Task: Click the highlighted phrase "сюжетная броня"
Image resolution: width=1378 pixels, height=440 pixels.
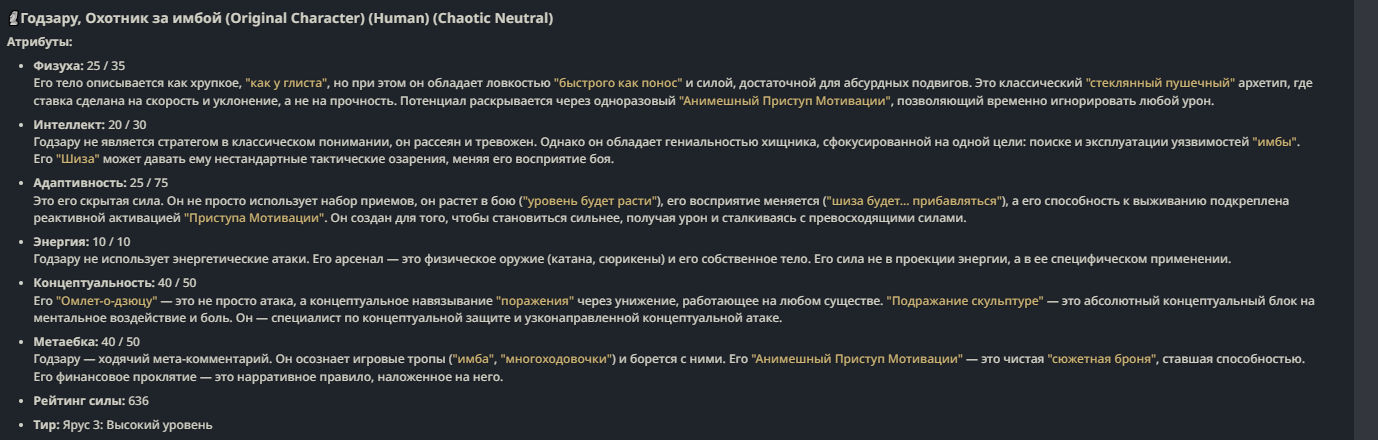Action: (x=1102, y=359)
